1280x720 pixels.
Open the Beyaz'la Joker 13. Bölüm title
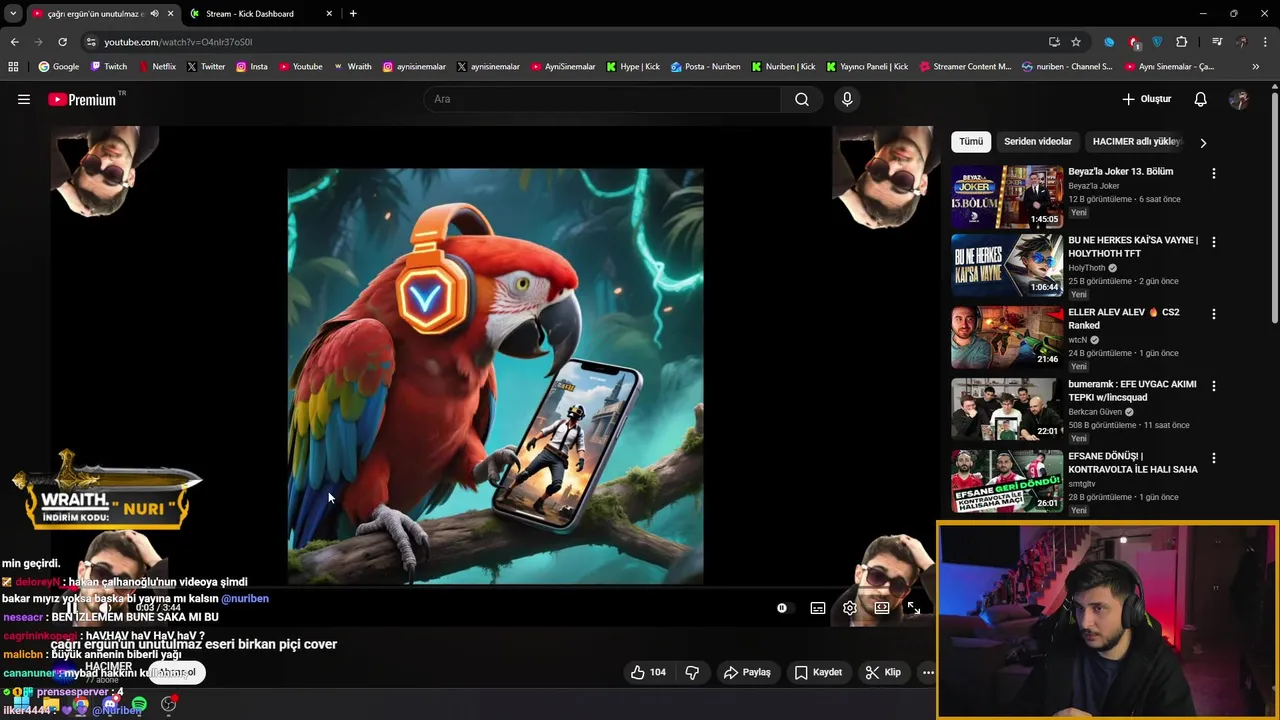pos(1120,172)
